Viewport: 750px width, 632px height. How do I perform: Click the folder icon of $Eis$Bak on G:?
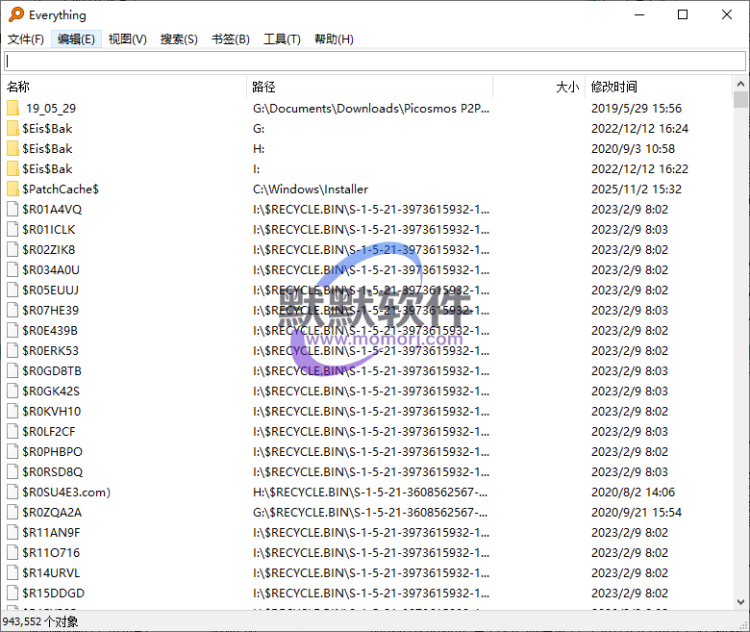(x=13, y=128)
